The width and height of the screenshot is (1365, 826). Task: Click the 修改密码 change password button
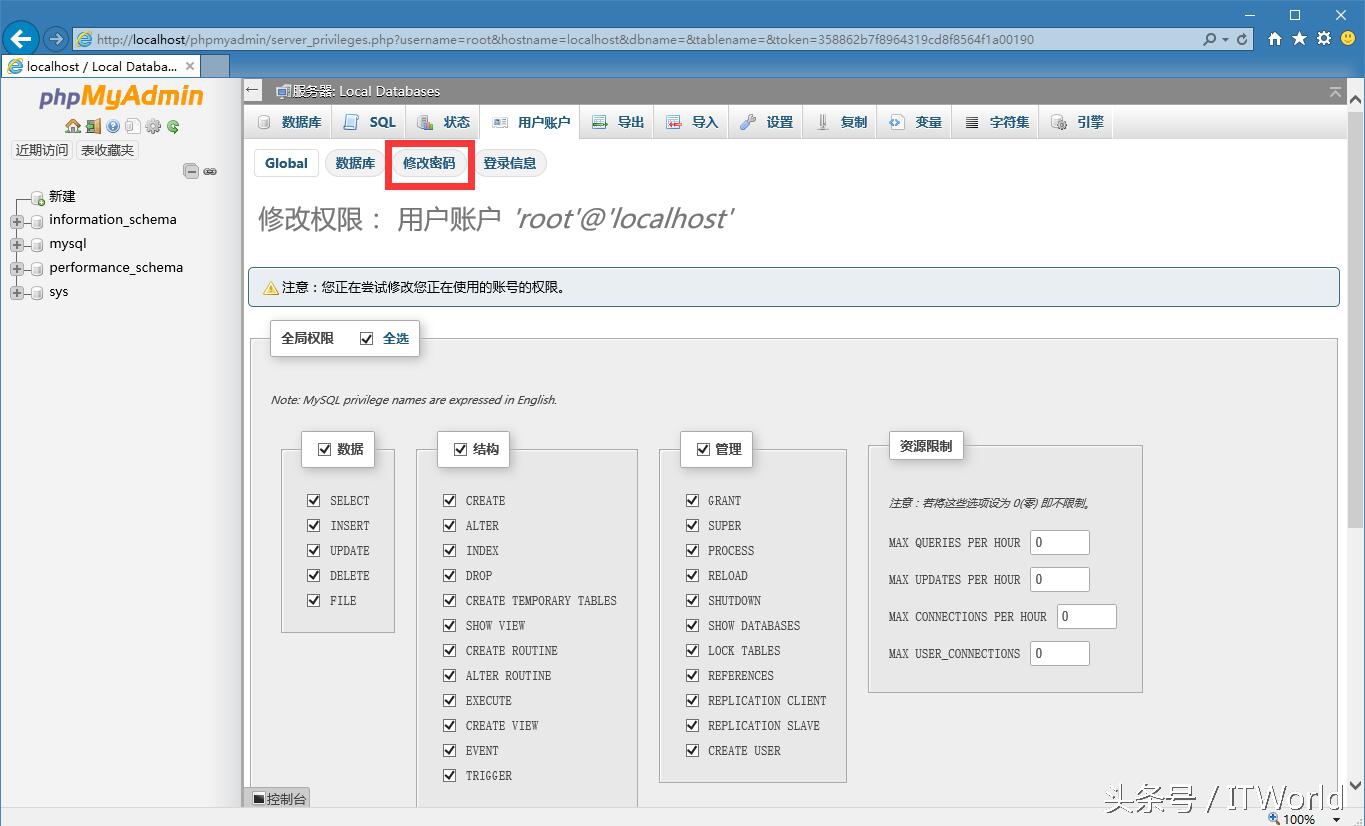429,163
